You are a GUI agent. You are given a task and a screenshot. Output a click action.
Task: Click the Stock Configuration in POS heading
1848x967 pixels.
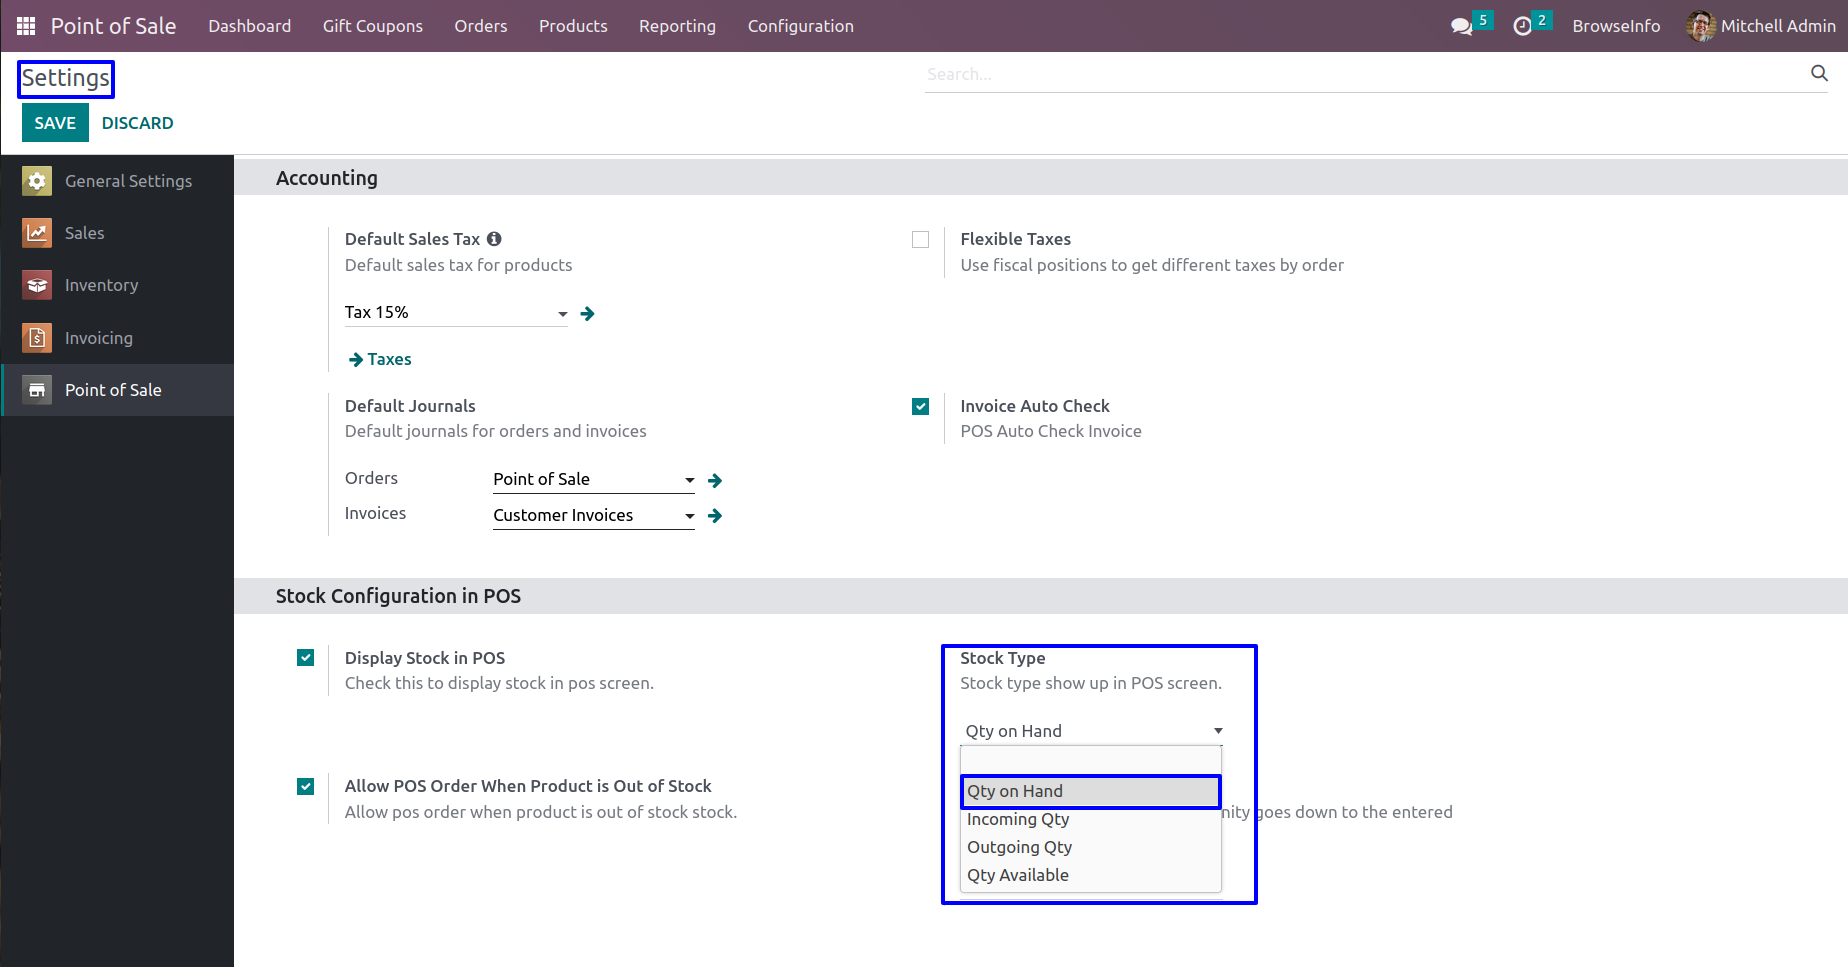pos(398,596)
